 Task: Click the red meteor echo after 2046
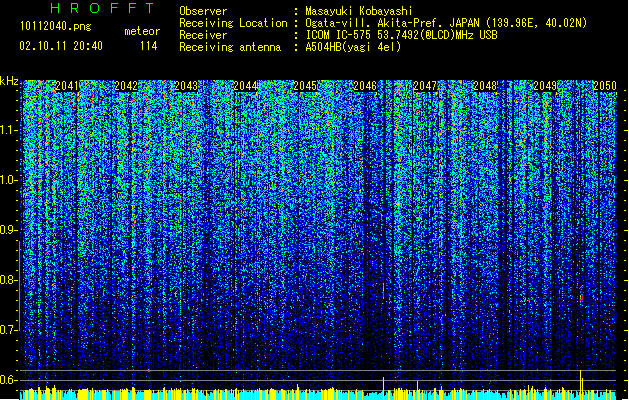383,291
